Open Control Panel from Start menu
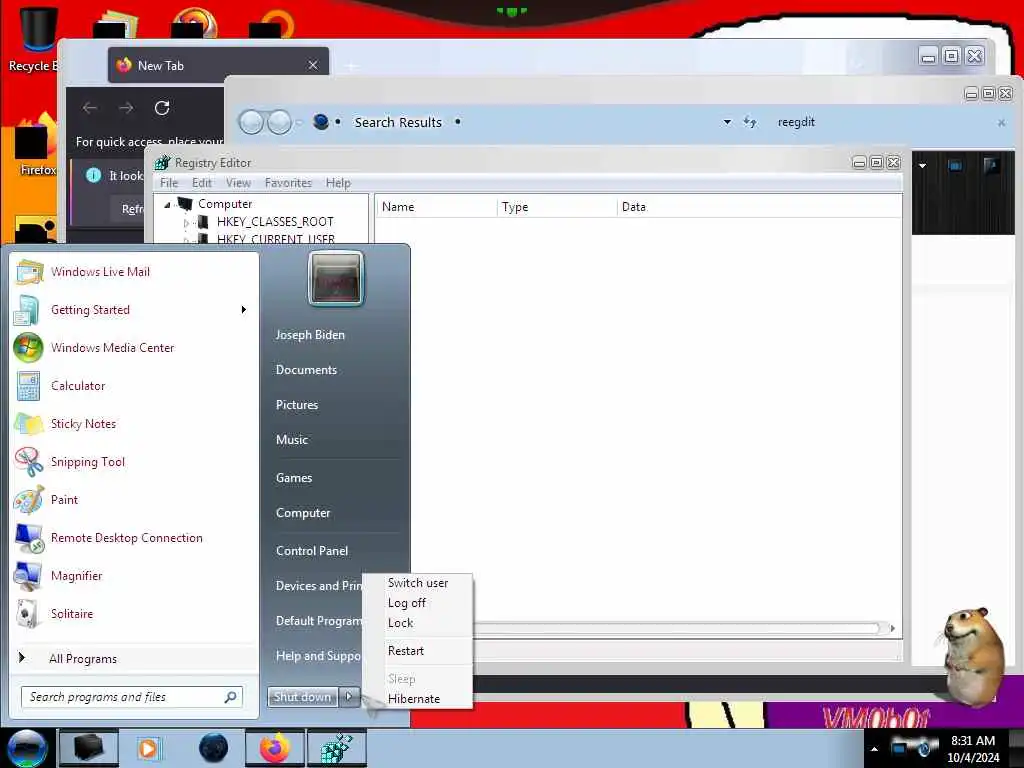1024x768 pixels. coord(312,551)
